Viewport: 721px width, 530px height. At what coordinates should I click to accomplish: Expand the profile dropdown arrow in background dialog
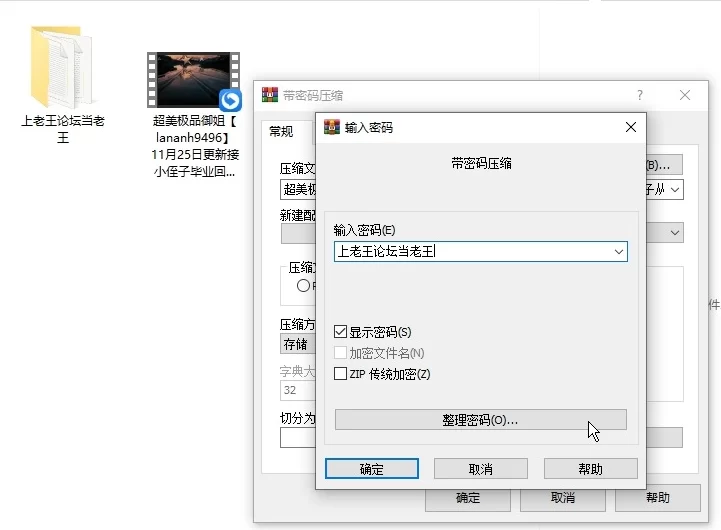675,233
